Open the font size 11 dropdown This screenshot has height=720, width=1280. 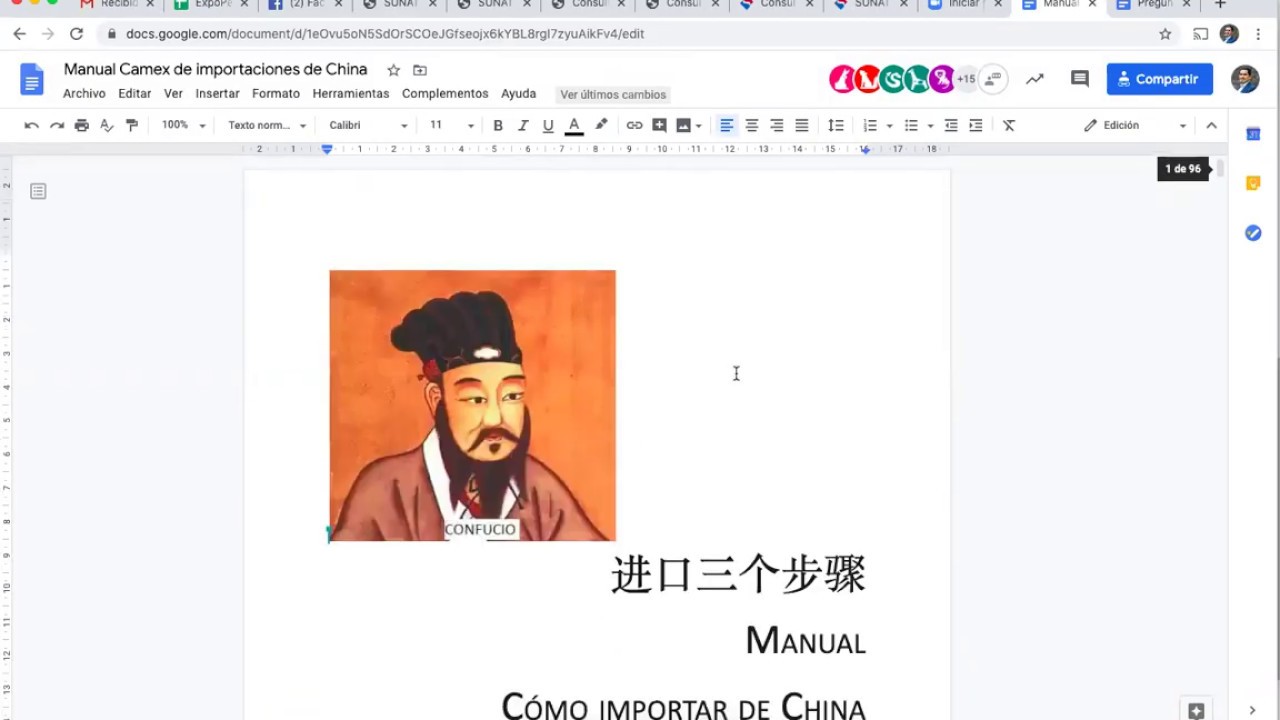(x=452, y=125)
